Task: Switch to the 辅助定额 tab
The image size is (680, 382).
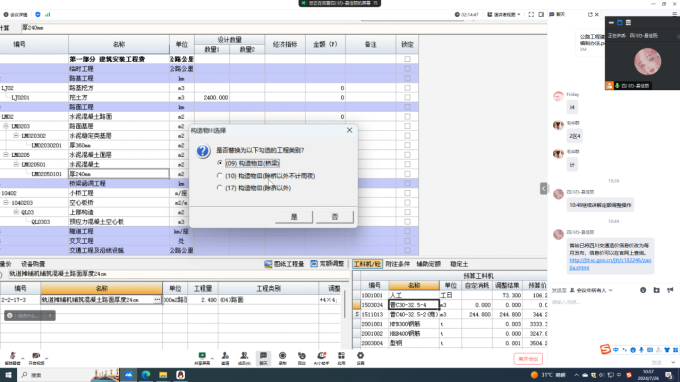Action: pos(428,264)
